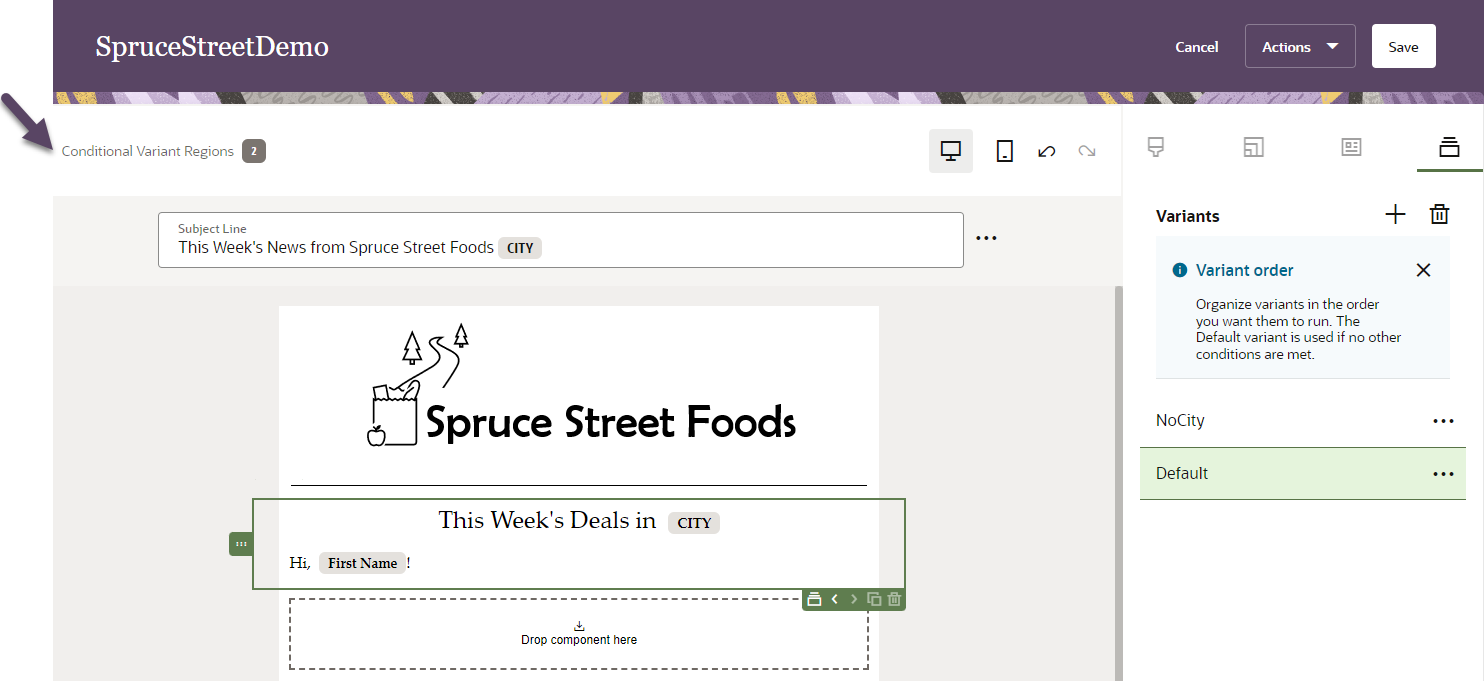This screenshot has height=681, width=1484.
Task: Click the SpruceStreetDemo title
Action: [x=212, y=47]
